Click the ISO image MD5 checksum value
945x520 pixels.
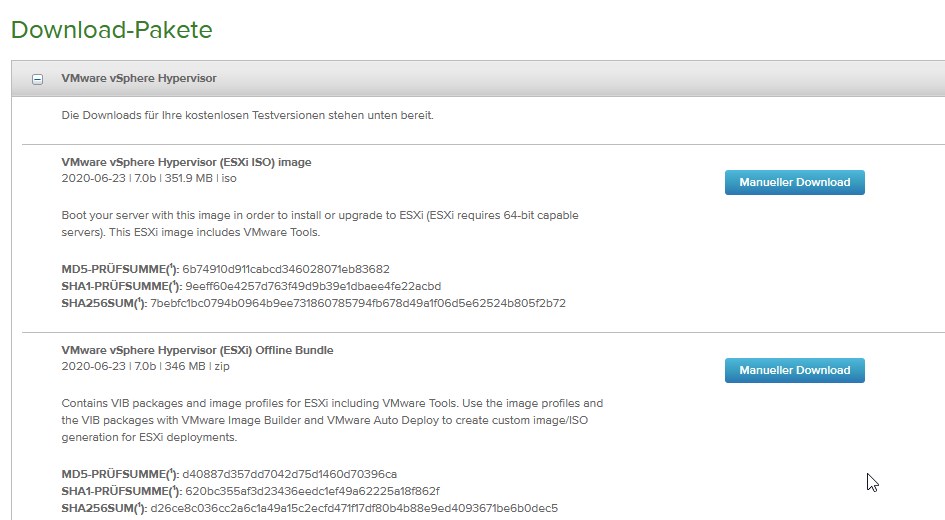[x=286, y=269]
